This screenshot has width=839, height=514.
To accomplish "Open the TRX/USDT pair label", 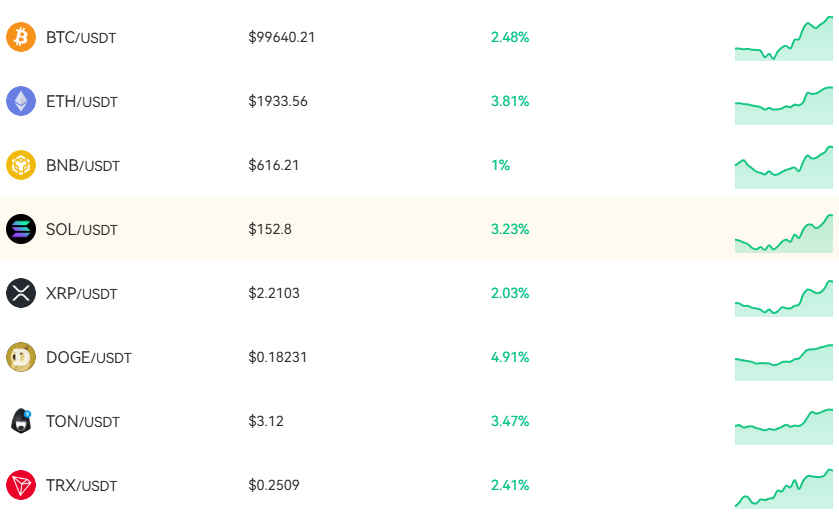I will point(81,486).
